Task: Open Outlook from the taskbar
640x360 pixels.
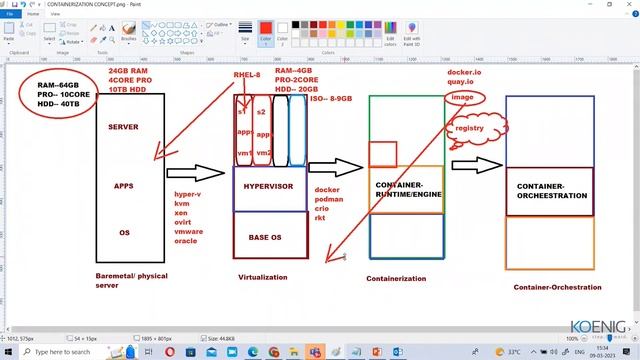Action: tap(398, 351)
